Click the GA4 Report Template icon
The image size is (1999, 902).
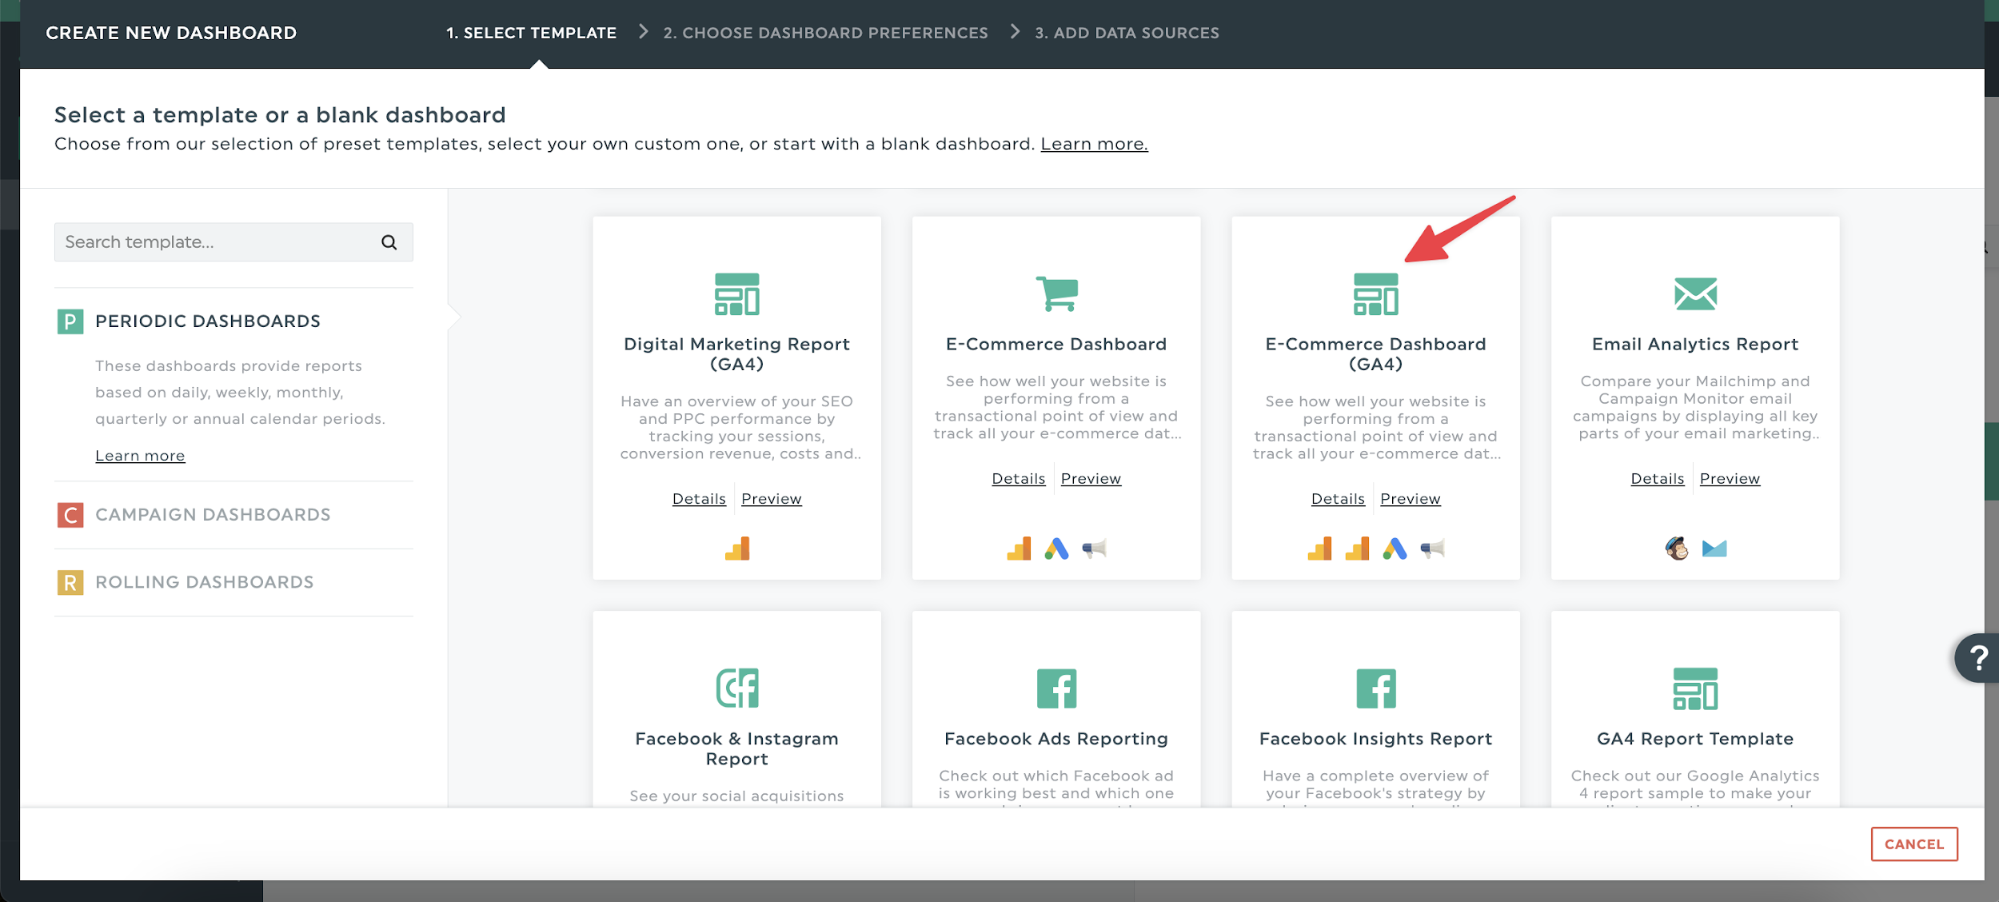point(1695,689)
